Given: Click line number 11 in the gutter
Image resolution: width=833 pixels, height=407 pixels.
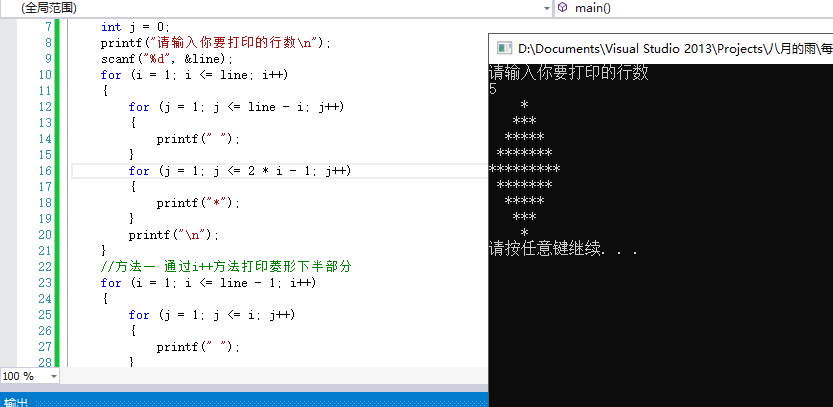Looking at the screenshot, I should [45, 91].
